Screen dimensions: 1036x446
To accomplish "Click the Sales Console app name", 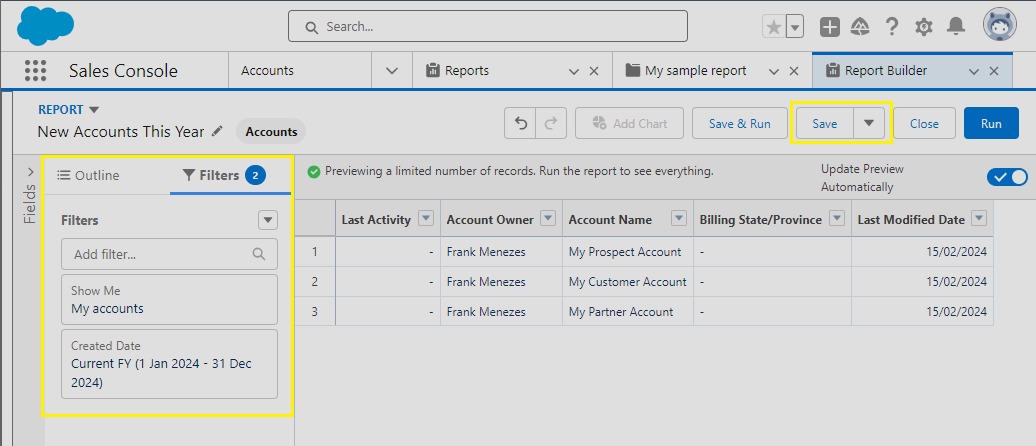I will [x=123, y=71].
